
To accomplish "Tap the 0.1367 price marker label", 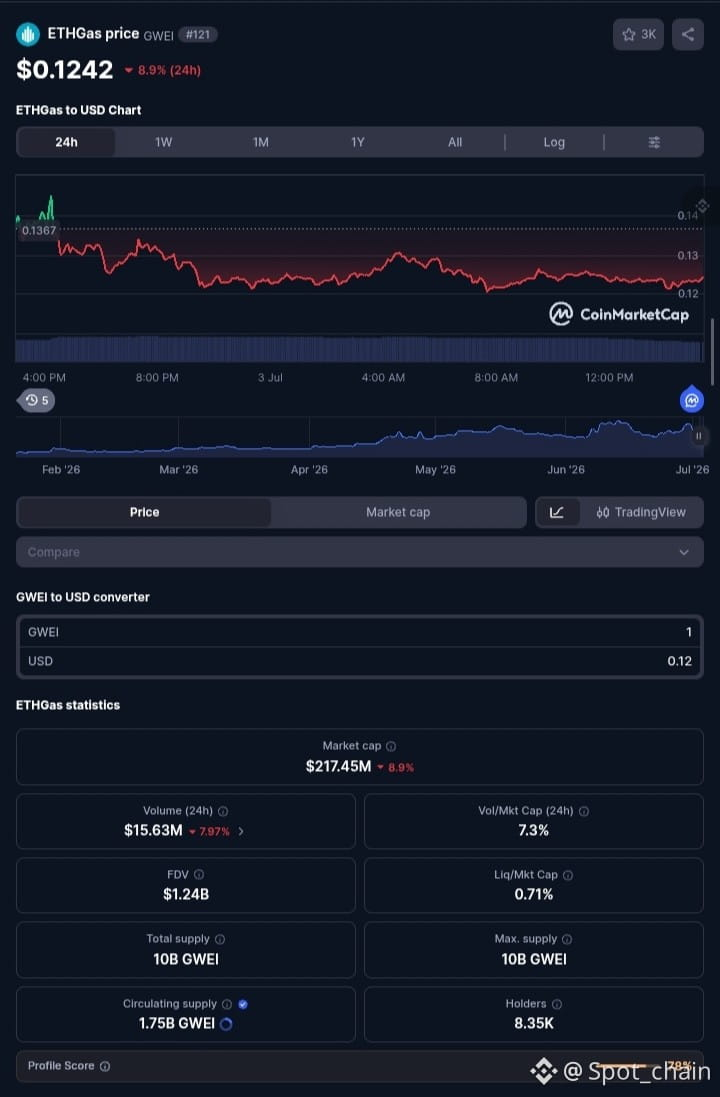I will click(38, 230).
